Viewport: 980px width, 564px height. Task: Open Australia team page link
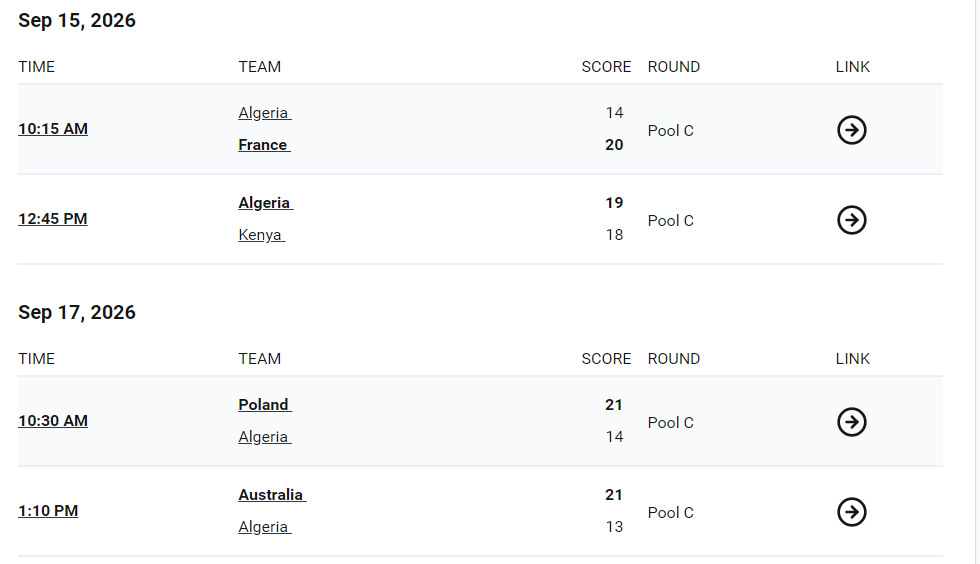pos(272,495)
